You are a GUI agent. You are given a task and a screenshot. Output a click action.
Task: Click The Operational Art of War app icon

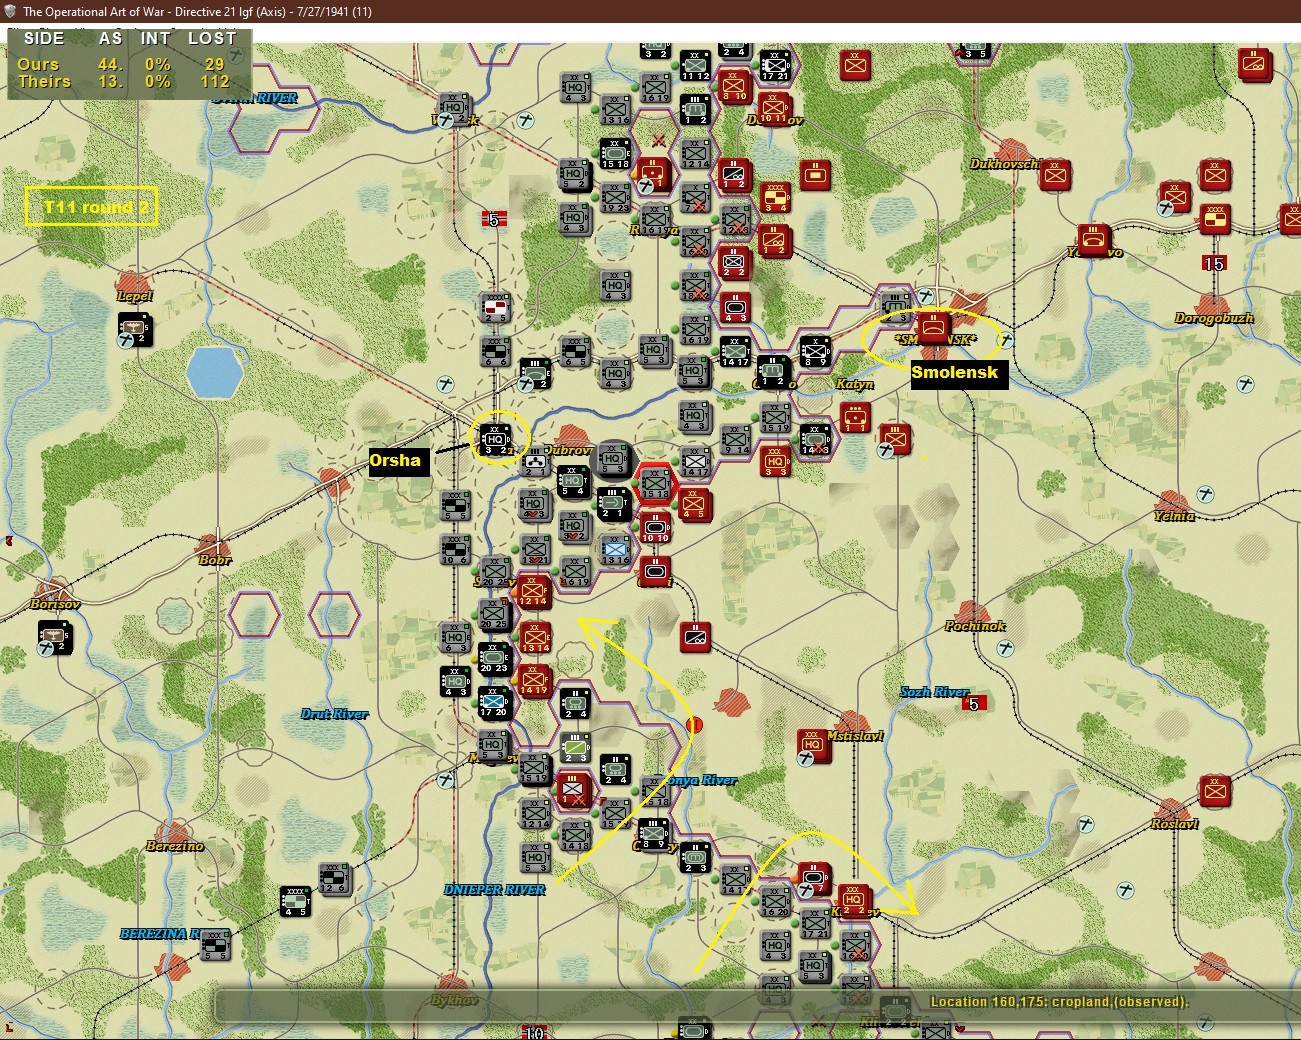pyautogui.click(x=10, y=12)
